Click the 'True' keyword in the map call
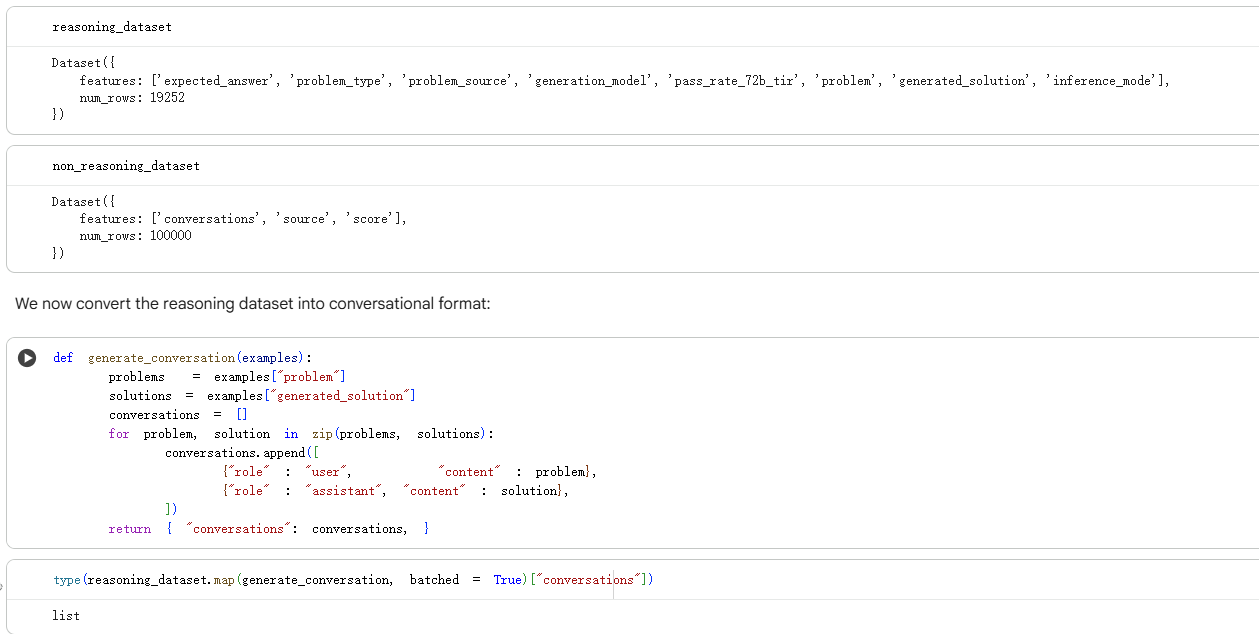 tap(508, 580)
